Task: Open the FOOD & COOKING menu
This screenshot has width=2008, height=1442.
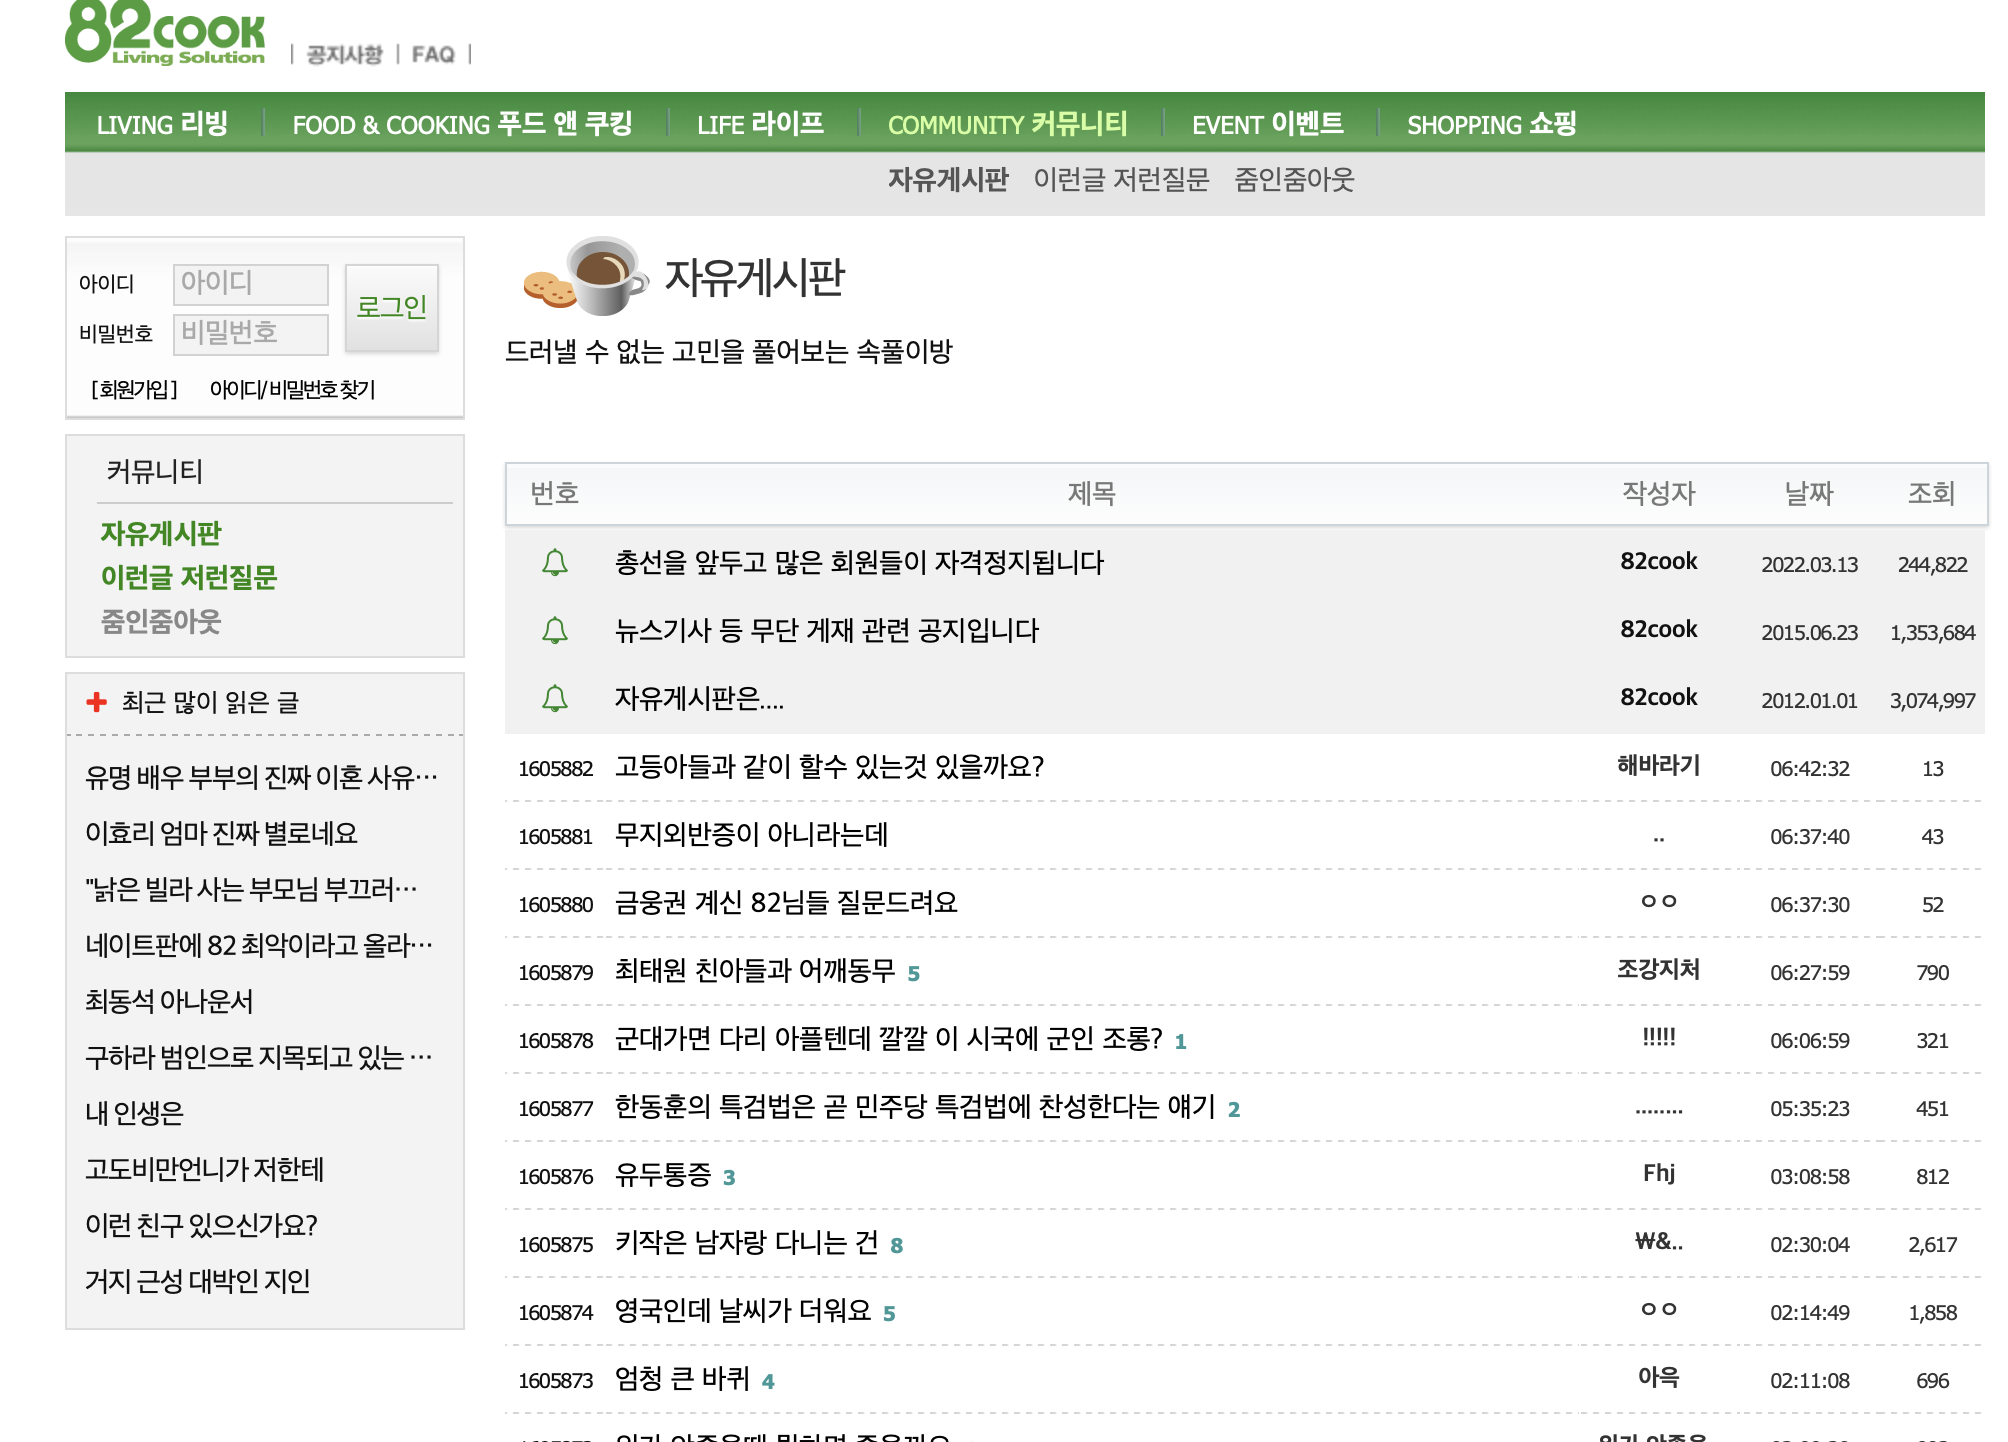Action: 462,124
